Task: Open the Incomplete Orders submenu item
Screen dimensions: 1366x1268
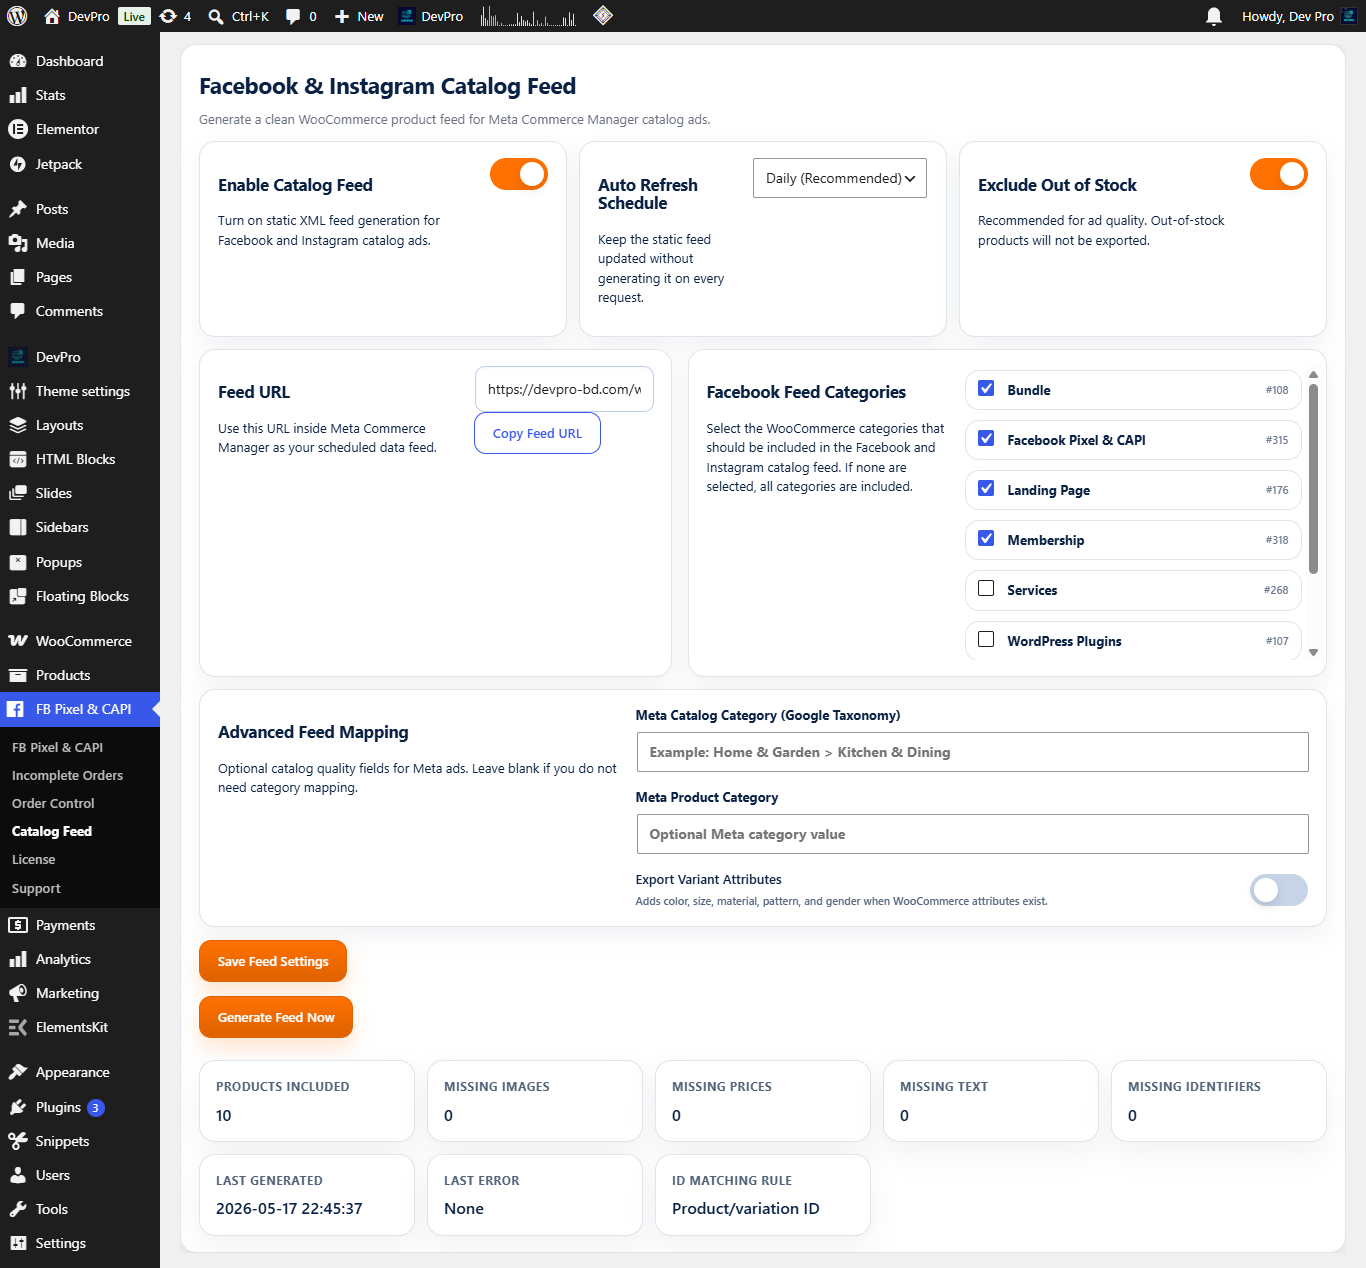Action: click(68, 775)
